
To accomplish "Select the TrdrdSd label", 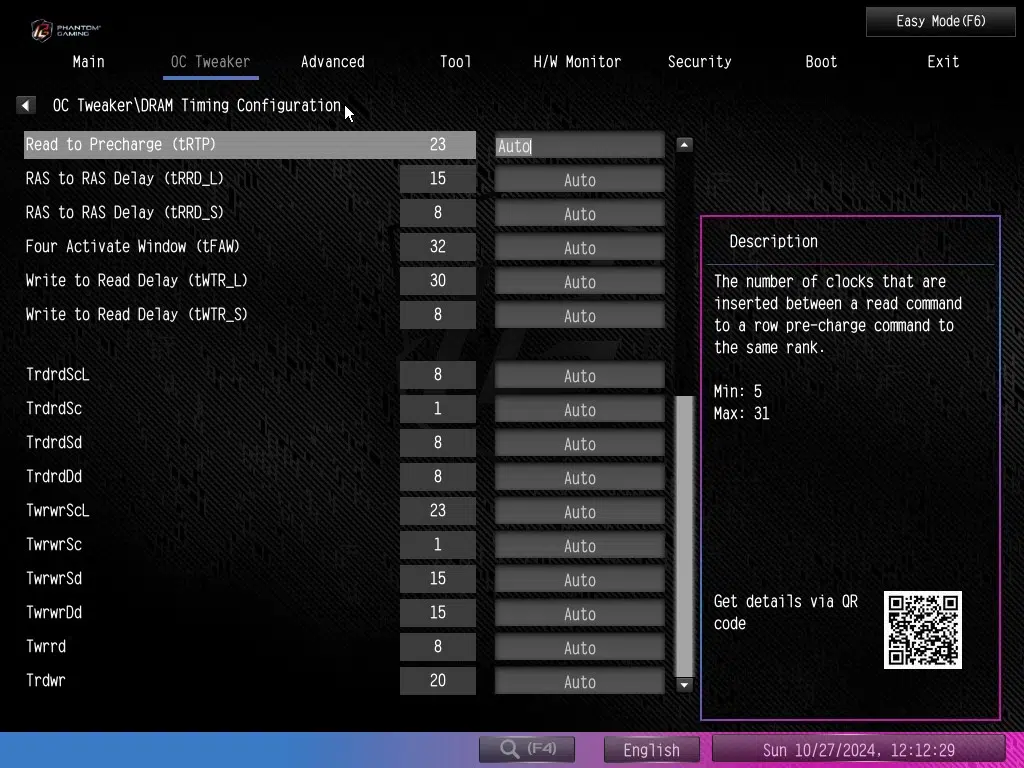I will pyautogui.click(x=54, y=442).
